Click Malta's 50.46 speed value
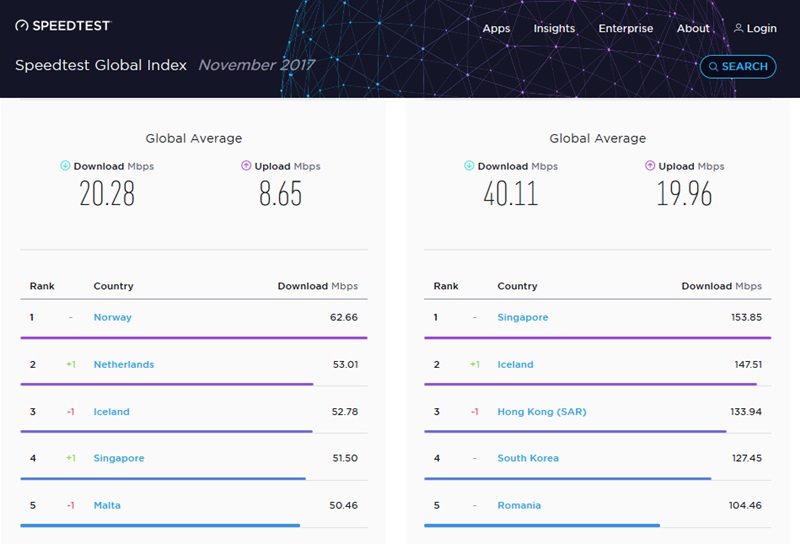Screen dimensions: 800x544 coord(343,505)
